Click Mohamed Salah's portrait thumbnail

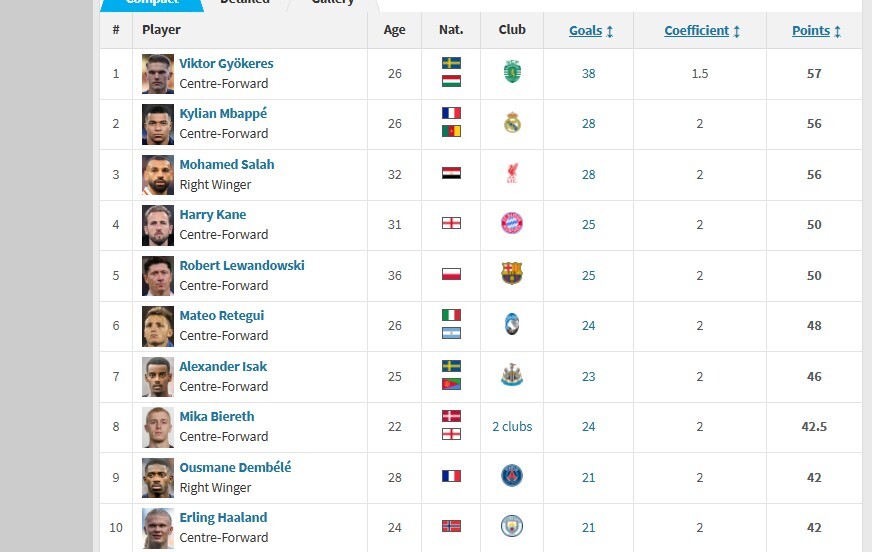pyautogui.click(x=157, y=175)
